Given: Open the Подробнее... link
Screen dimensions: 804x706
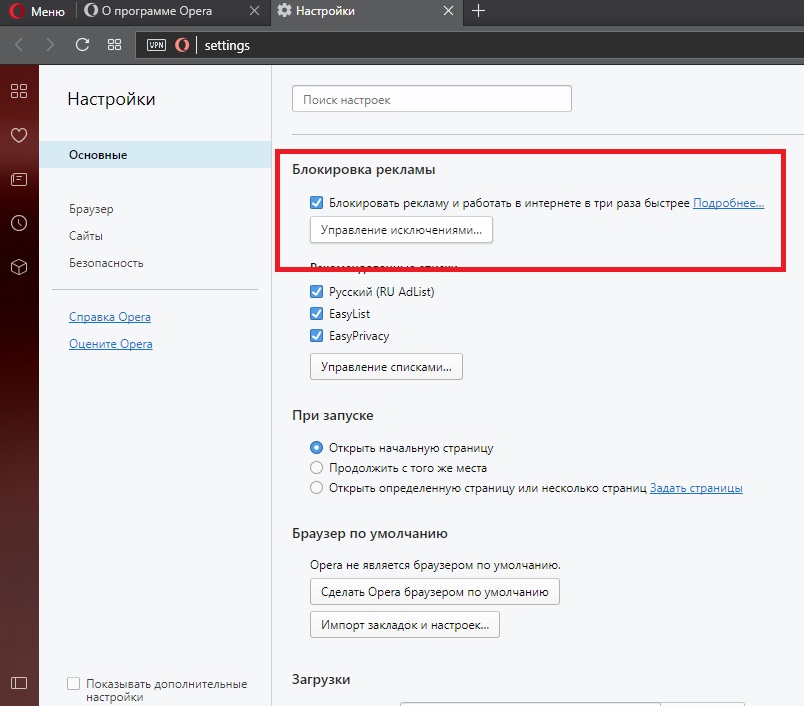Looking at the screenshot, I should click(728, 203).
